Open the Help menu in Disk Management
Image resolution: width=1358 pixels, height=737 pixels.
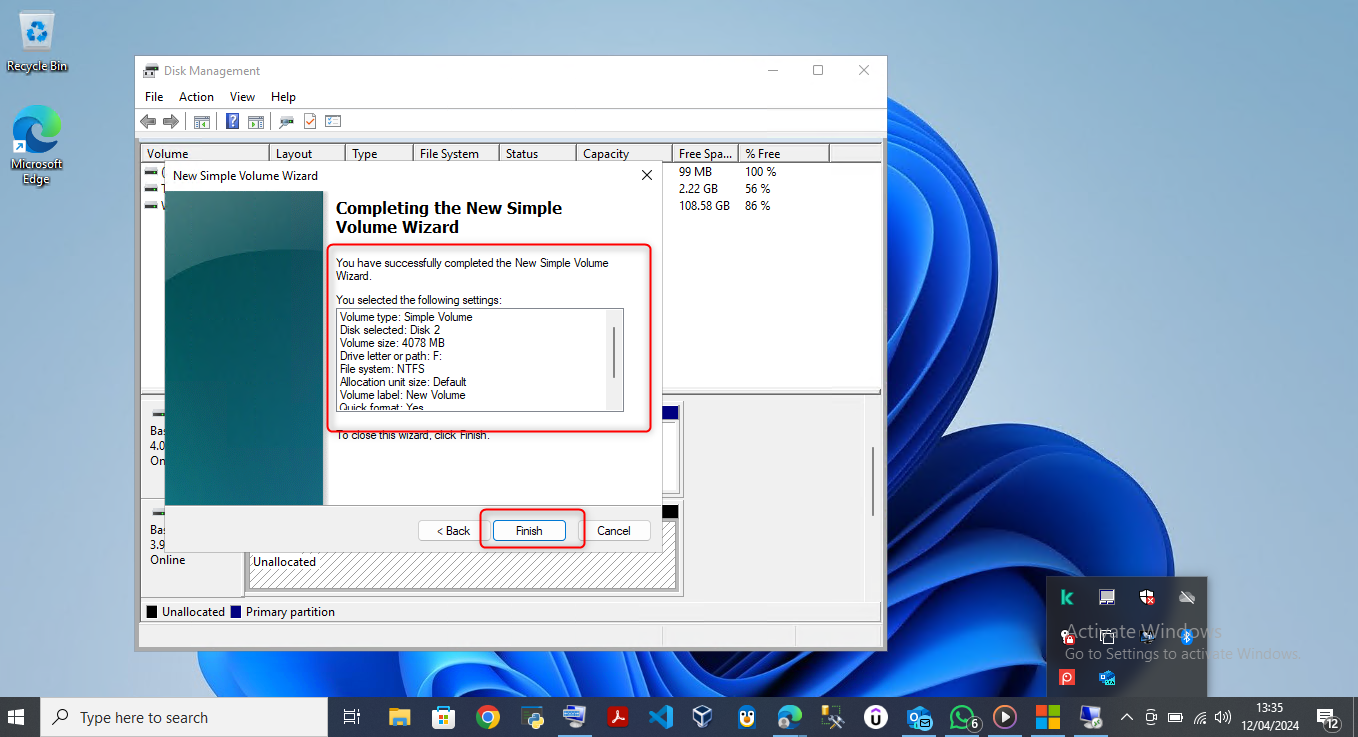pyautogui.click(x=283, y=97)
